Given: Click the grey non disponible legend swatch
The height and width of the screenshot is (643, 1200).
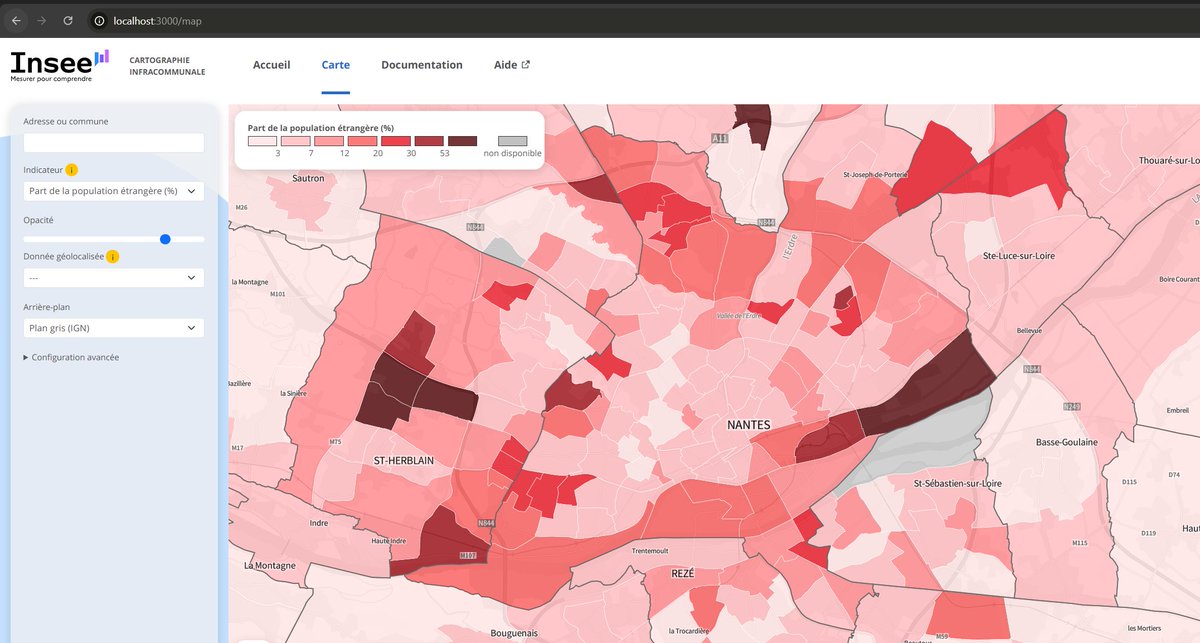Looking at the screenshot, I should point(512,142).
